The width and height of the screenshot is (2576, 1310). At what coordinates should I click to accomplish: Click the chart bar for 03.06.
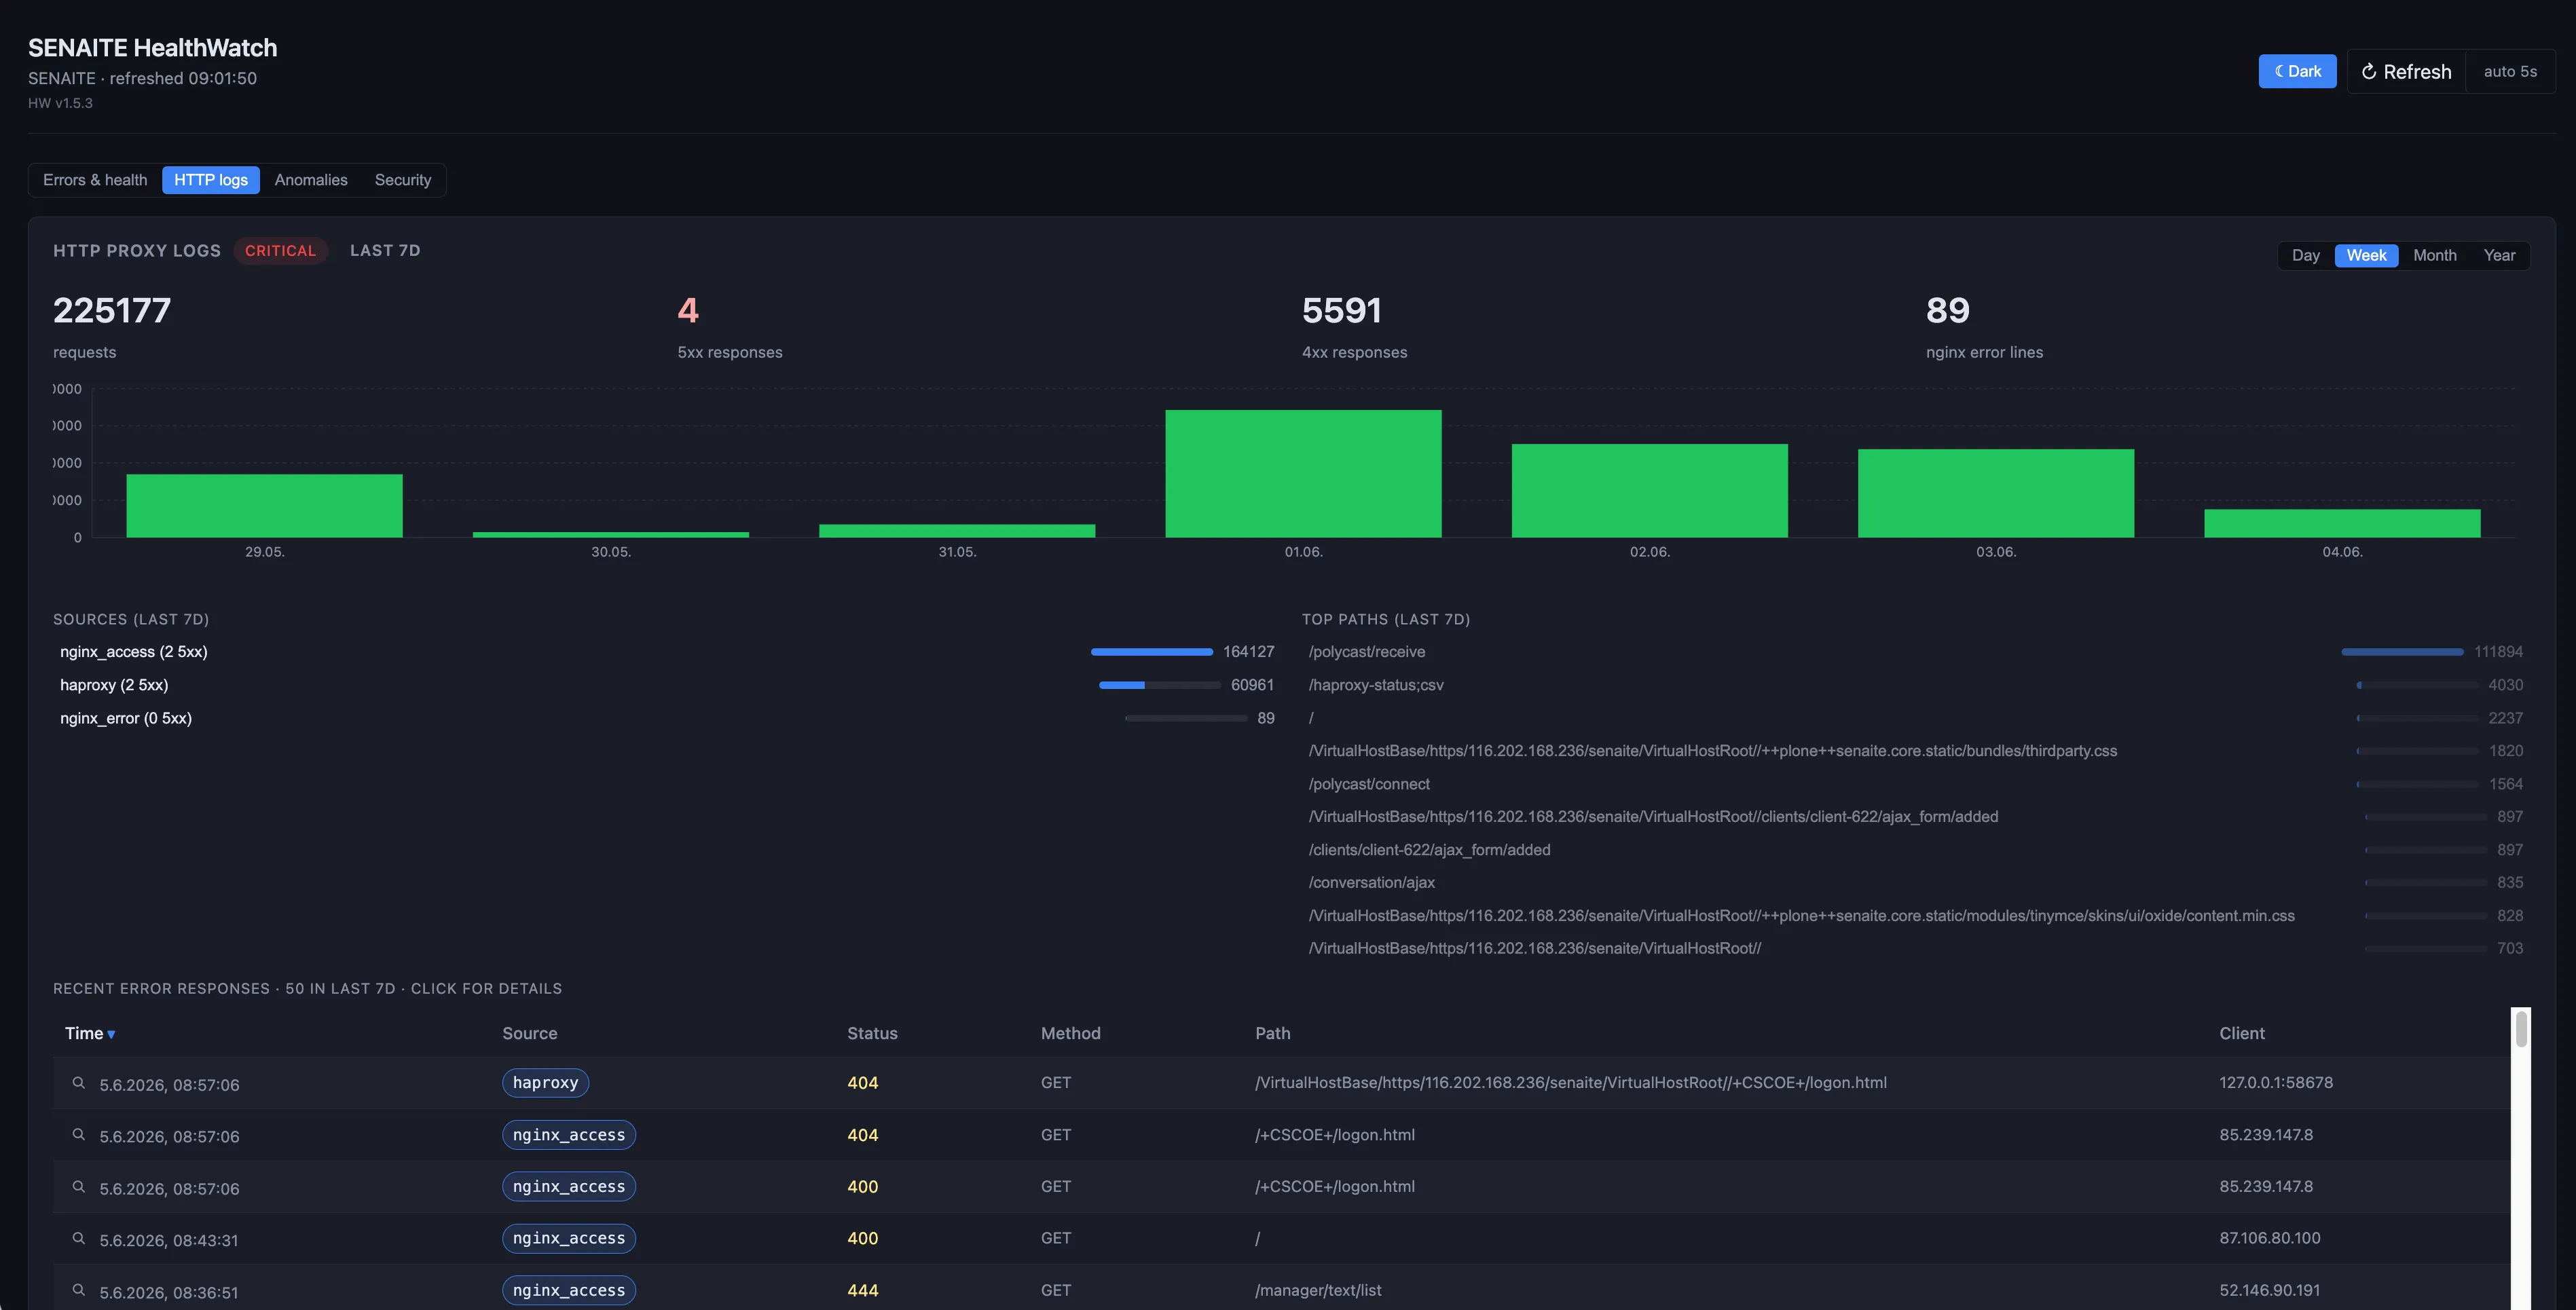[1995, 493]
